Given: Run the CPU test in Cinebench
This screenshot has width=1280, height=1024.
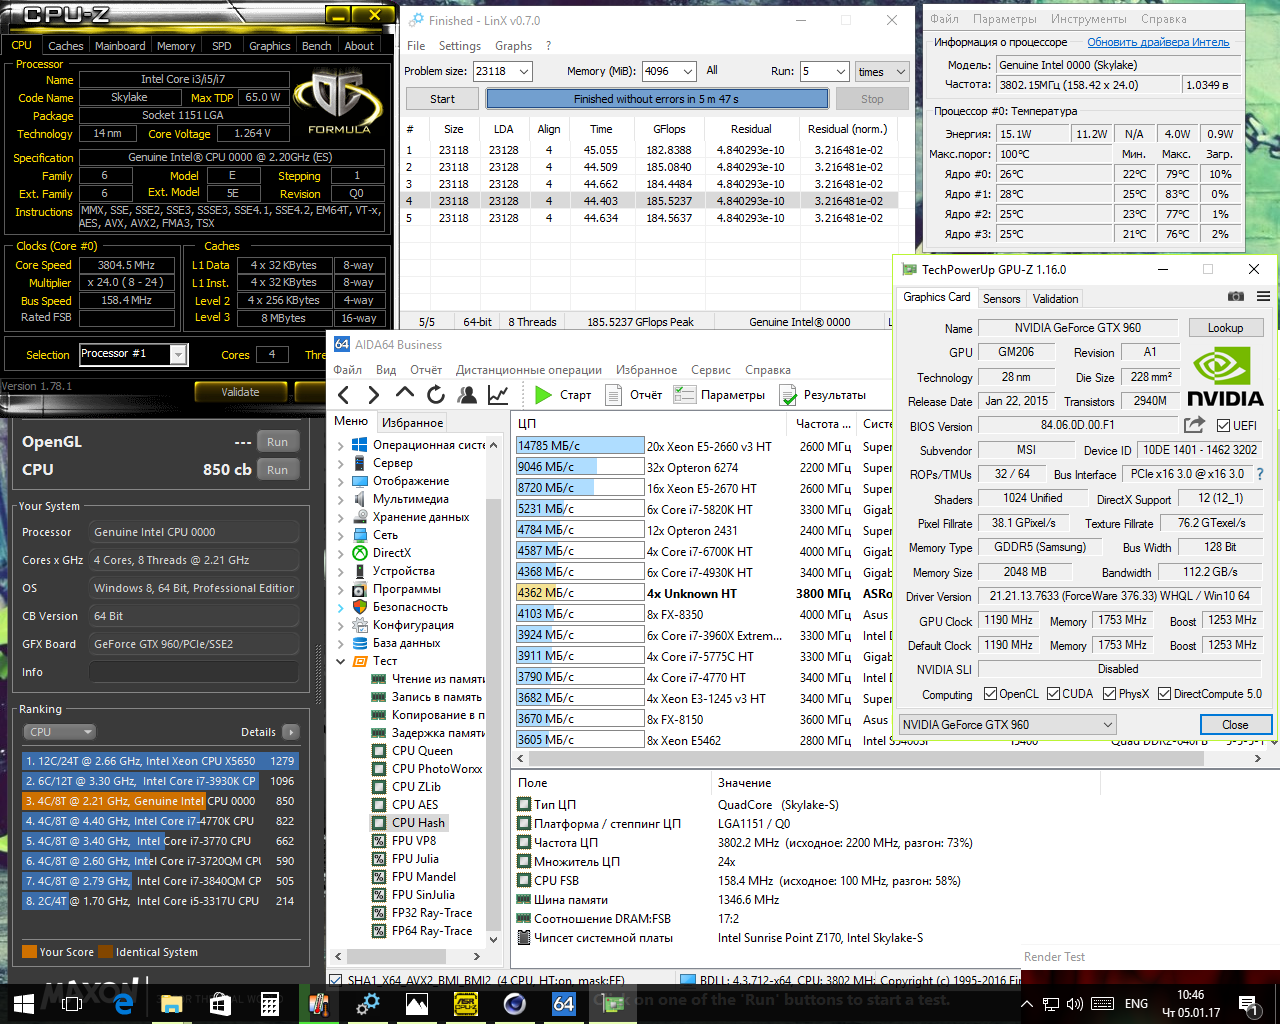Looking at the screenshot, I should [278, 470].
